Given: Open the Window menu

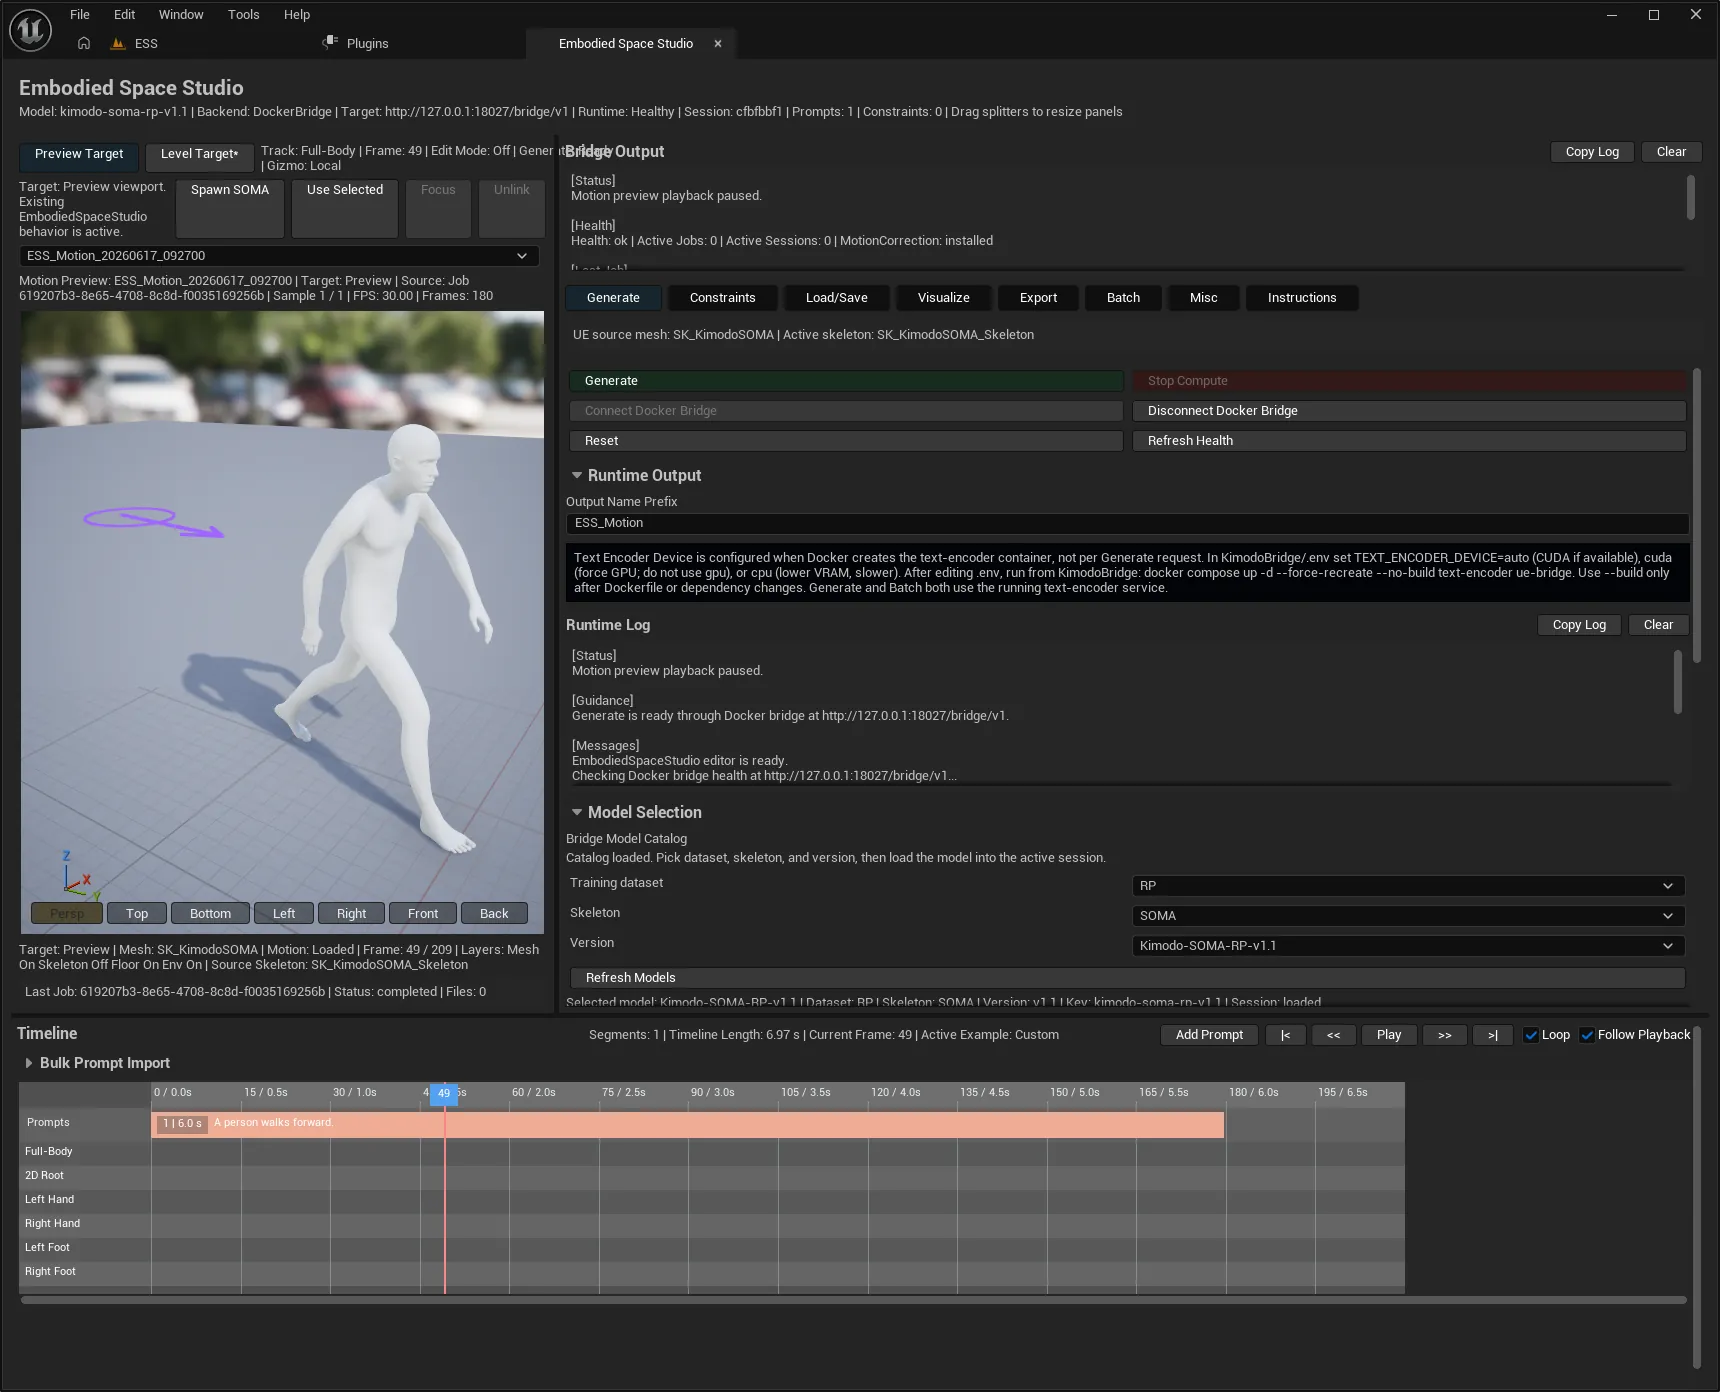Looking at the screenshot, I should (x=181, y=15).
